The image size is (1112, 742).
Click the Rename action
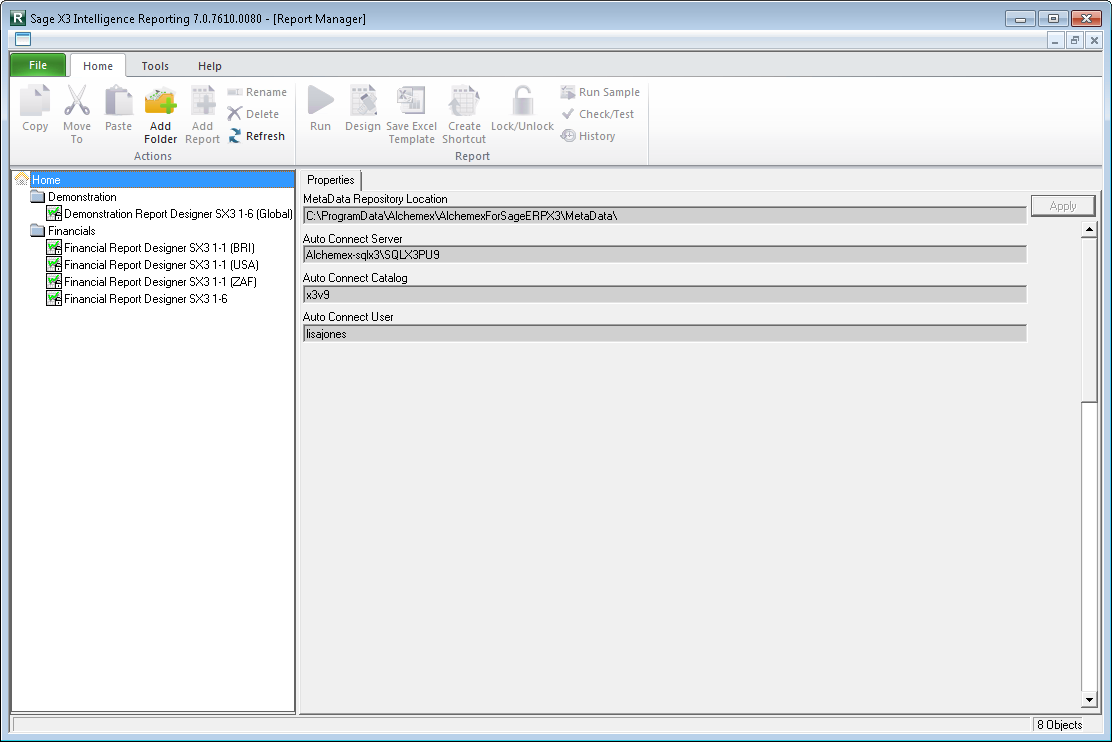(x=257, y=92)
